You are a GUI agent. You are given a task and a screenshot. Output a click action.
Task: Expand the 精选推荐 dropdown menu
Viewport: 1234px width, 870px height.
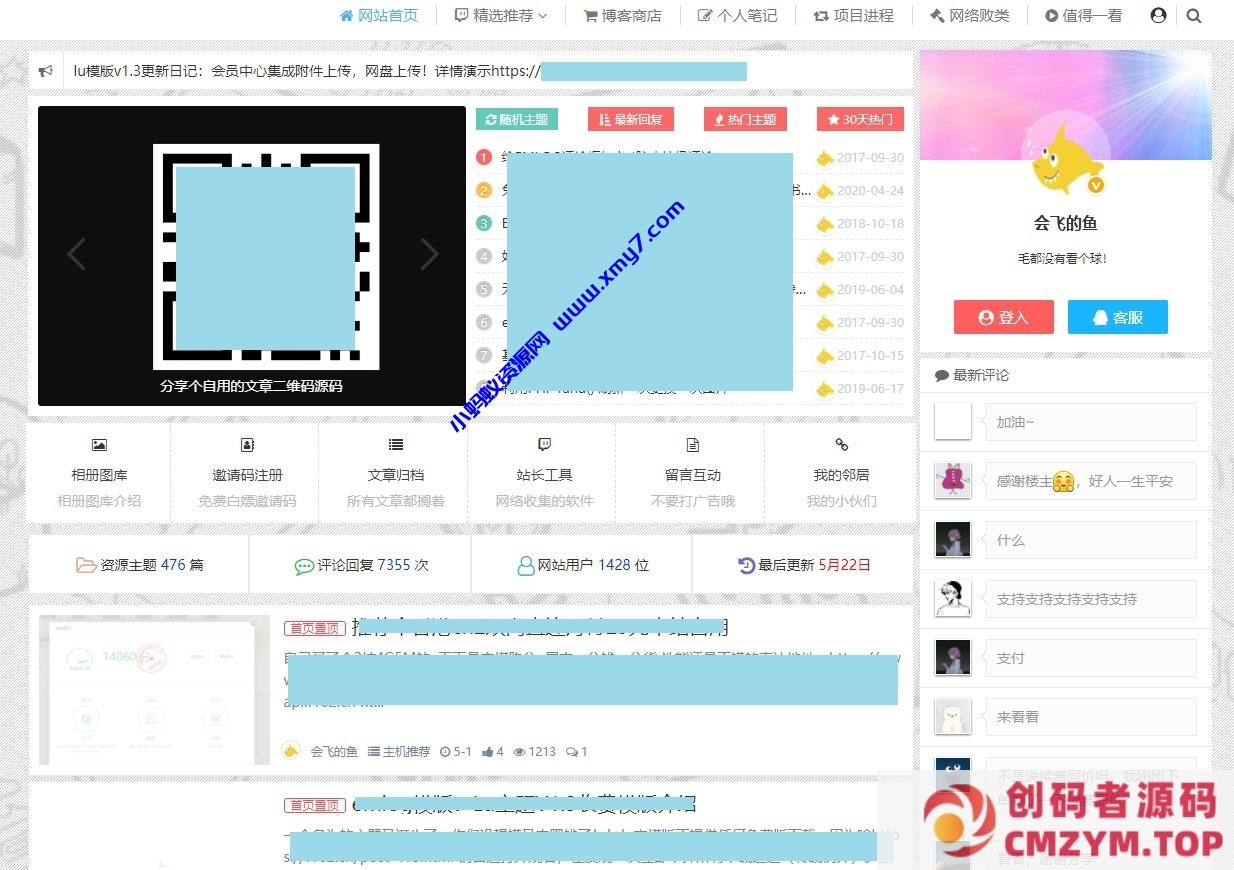tap(501, 15)
